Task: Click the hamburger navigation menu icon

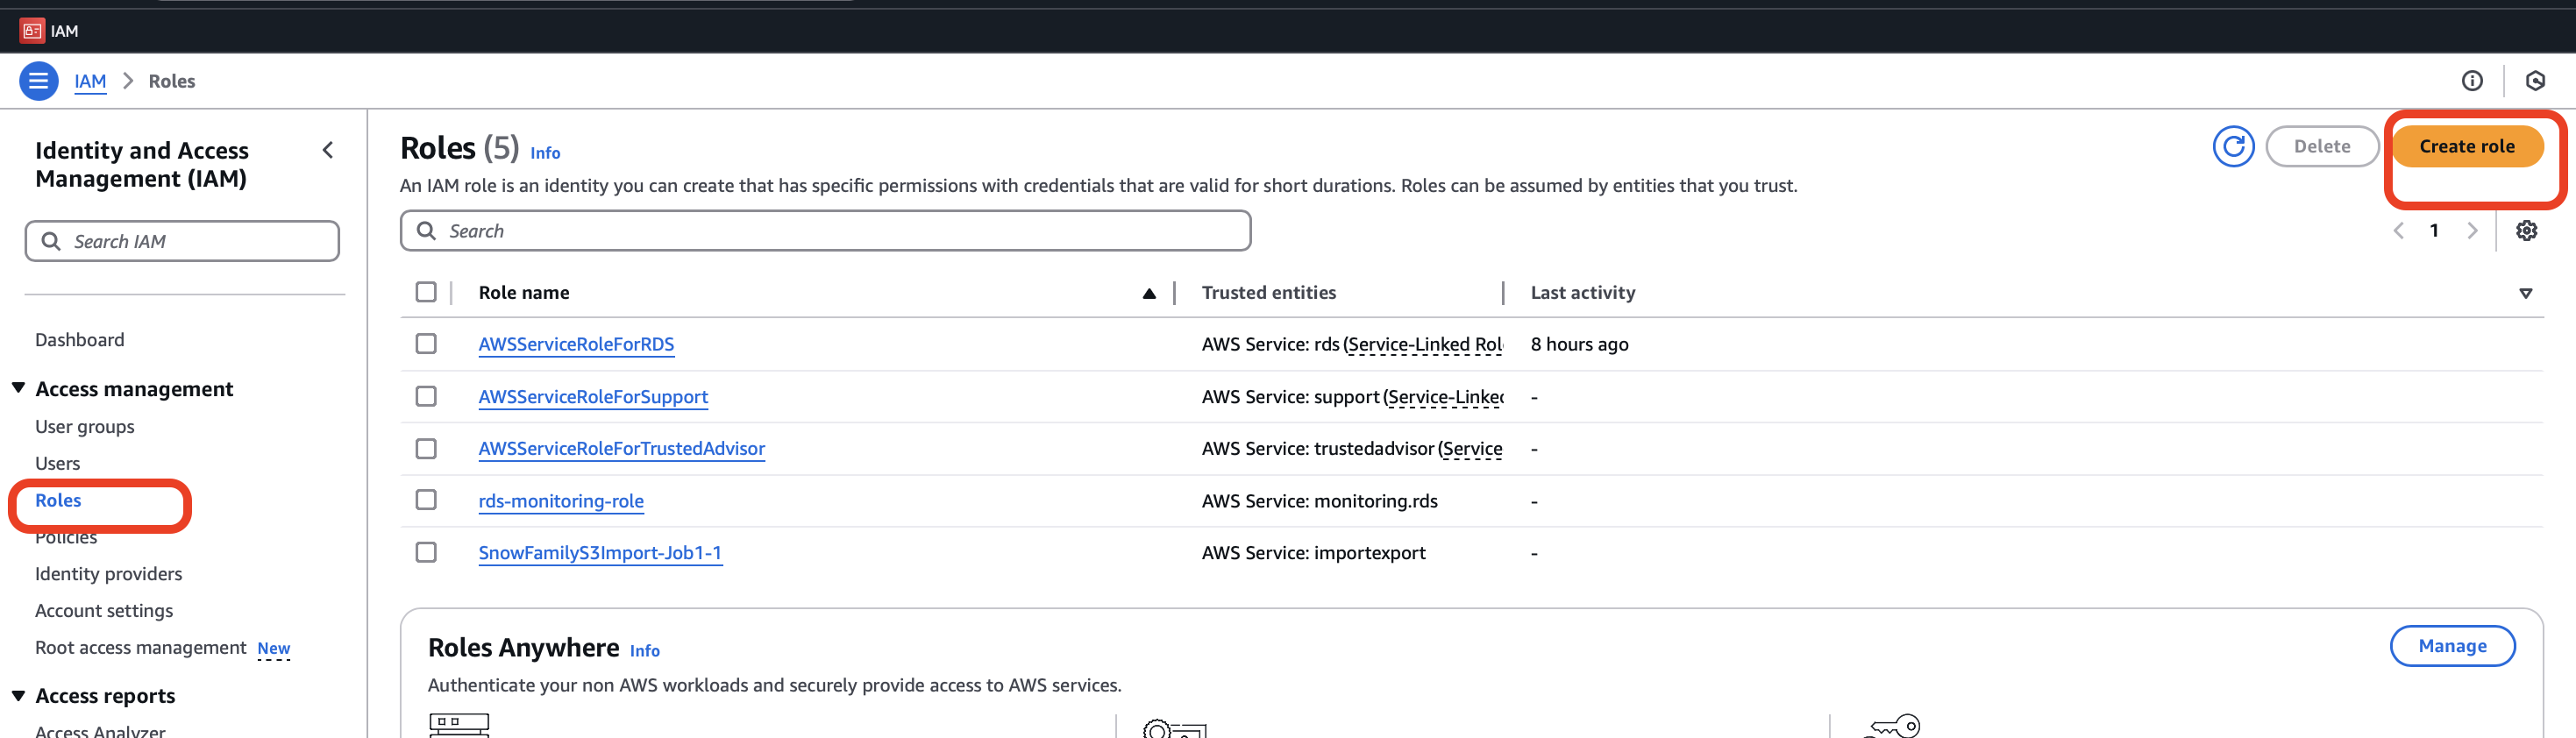Action: (x=38, y=81)
